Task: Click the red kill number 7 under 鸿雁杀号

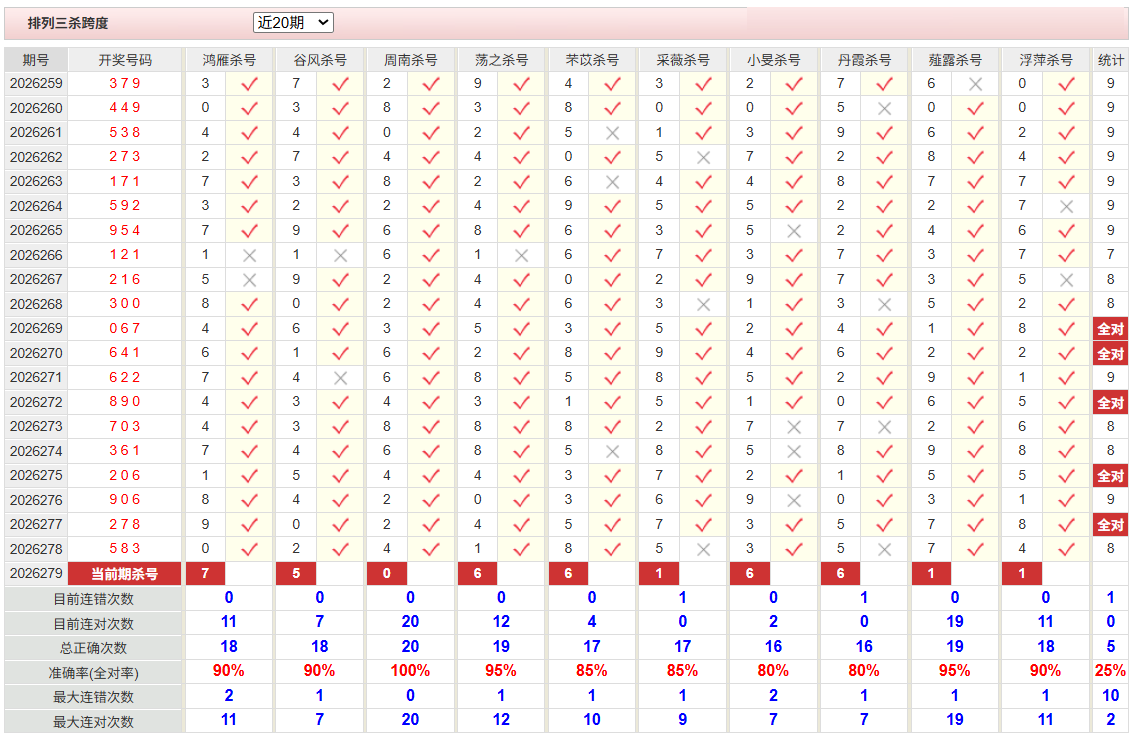Action: [206, 574]
